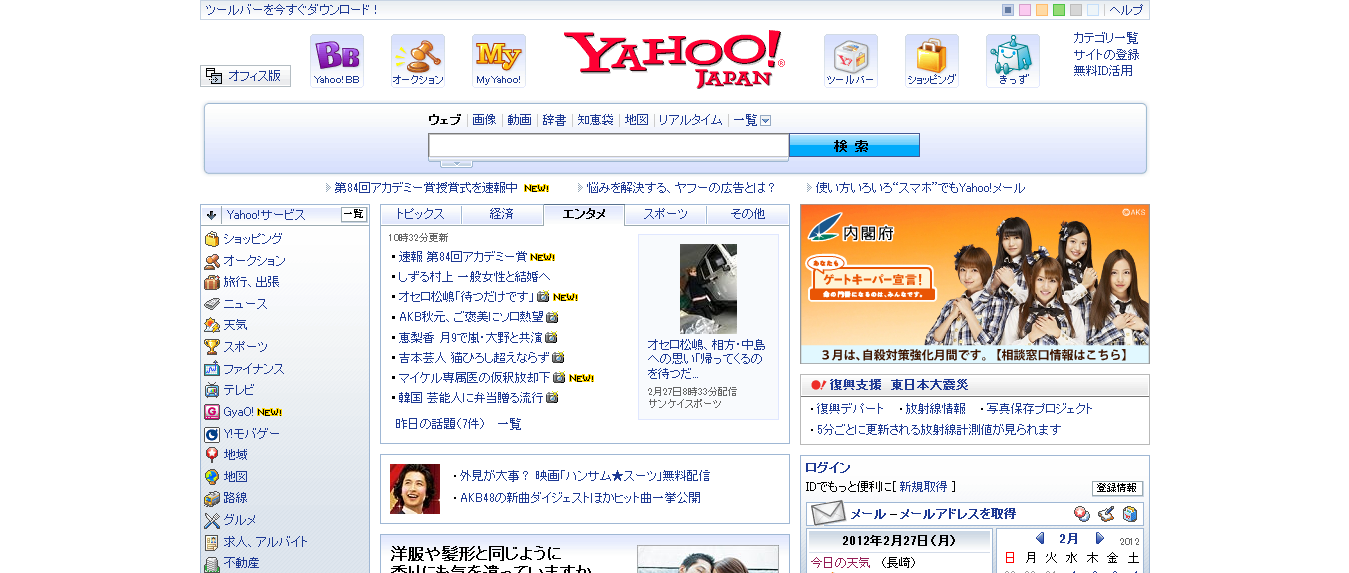Open the オークション gavel icon in header

(x=417, y=61)
